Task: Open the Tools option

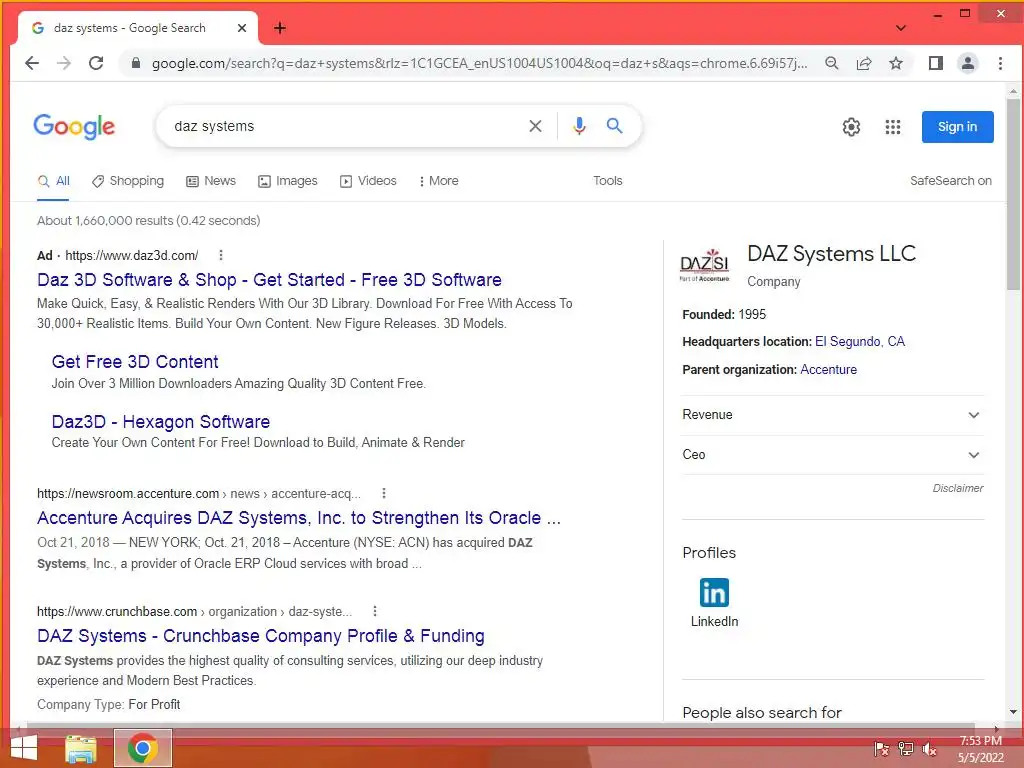Action: 607,181
